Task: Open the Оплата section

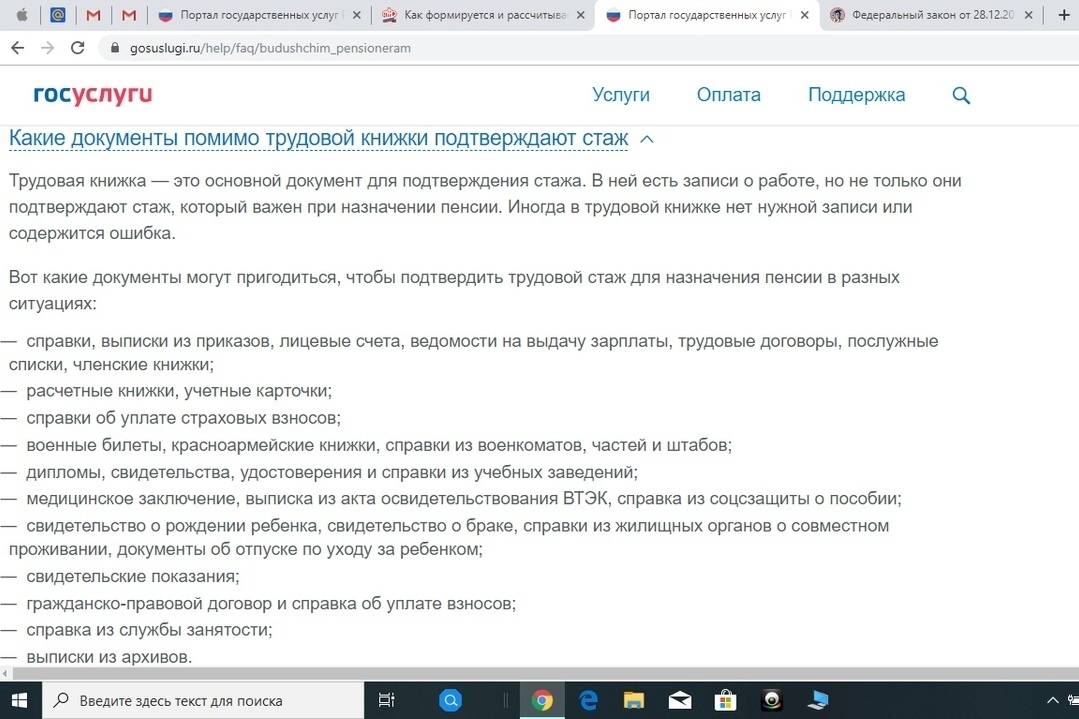Action: coord(729,95)
